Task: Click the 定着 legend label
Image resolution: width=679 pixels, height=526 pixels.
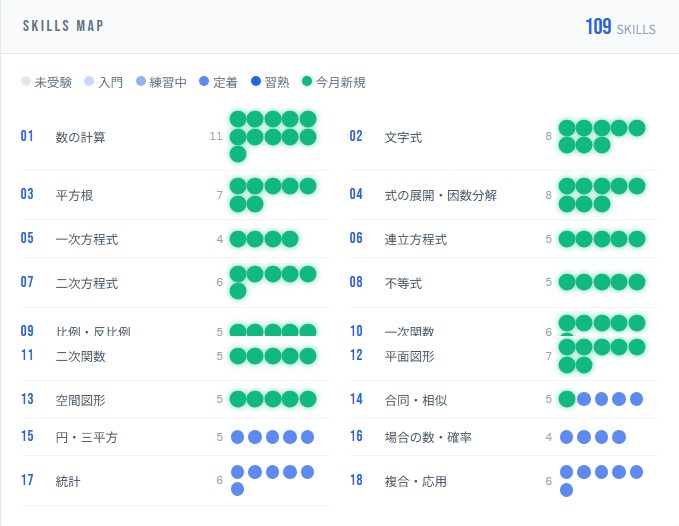Action: (x=225, y=82)
